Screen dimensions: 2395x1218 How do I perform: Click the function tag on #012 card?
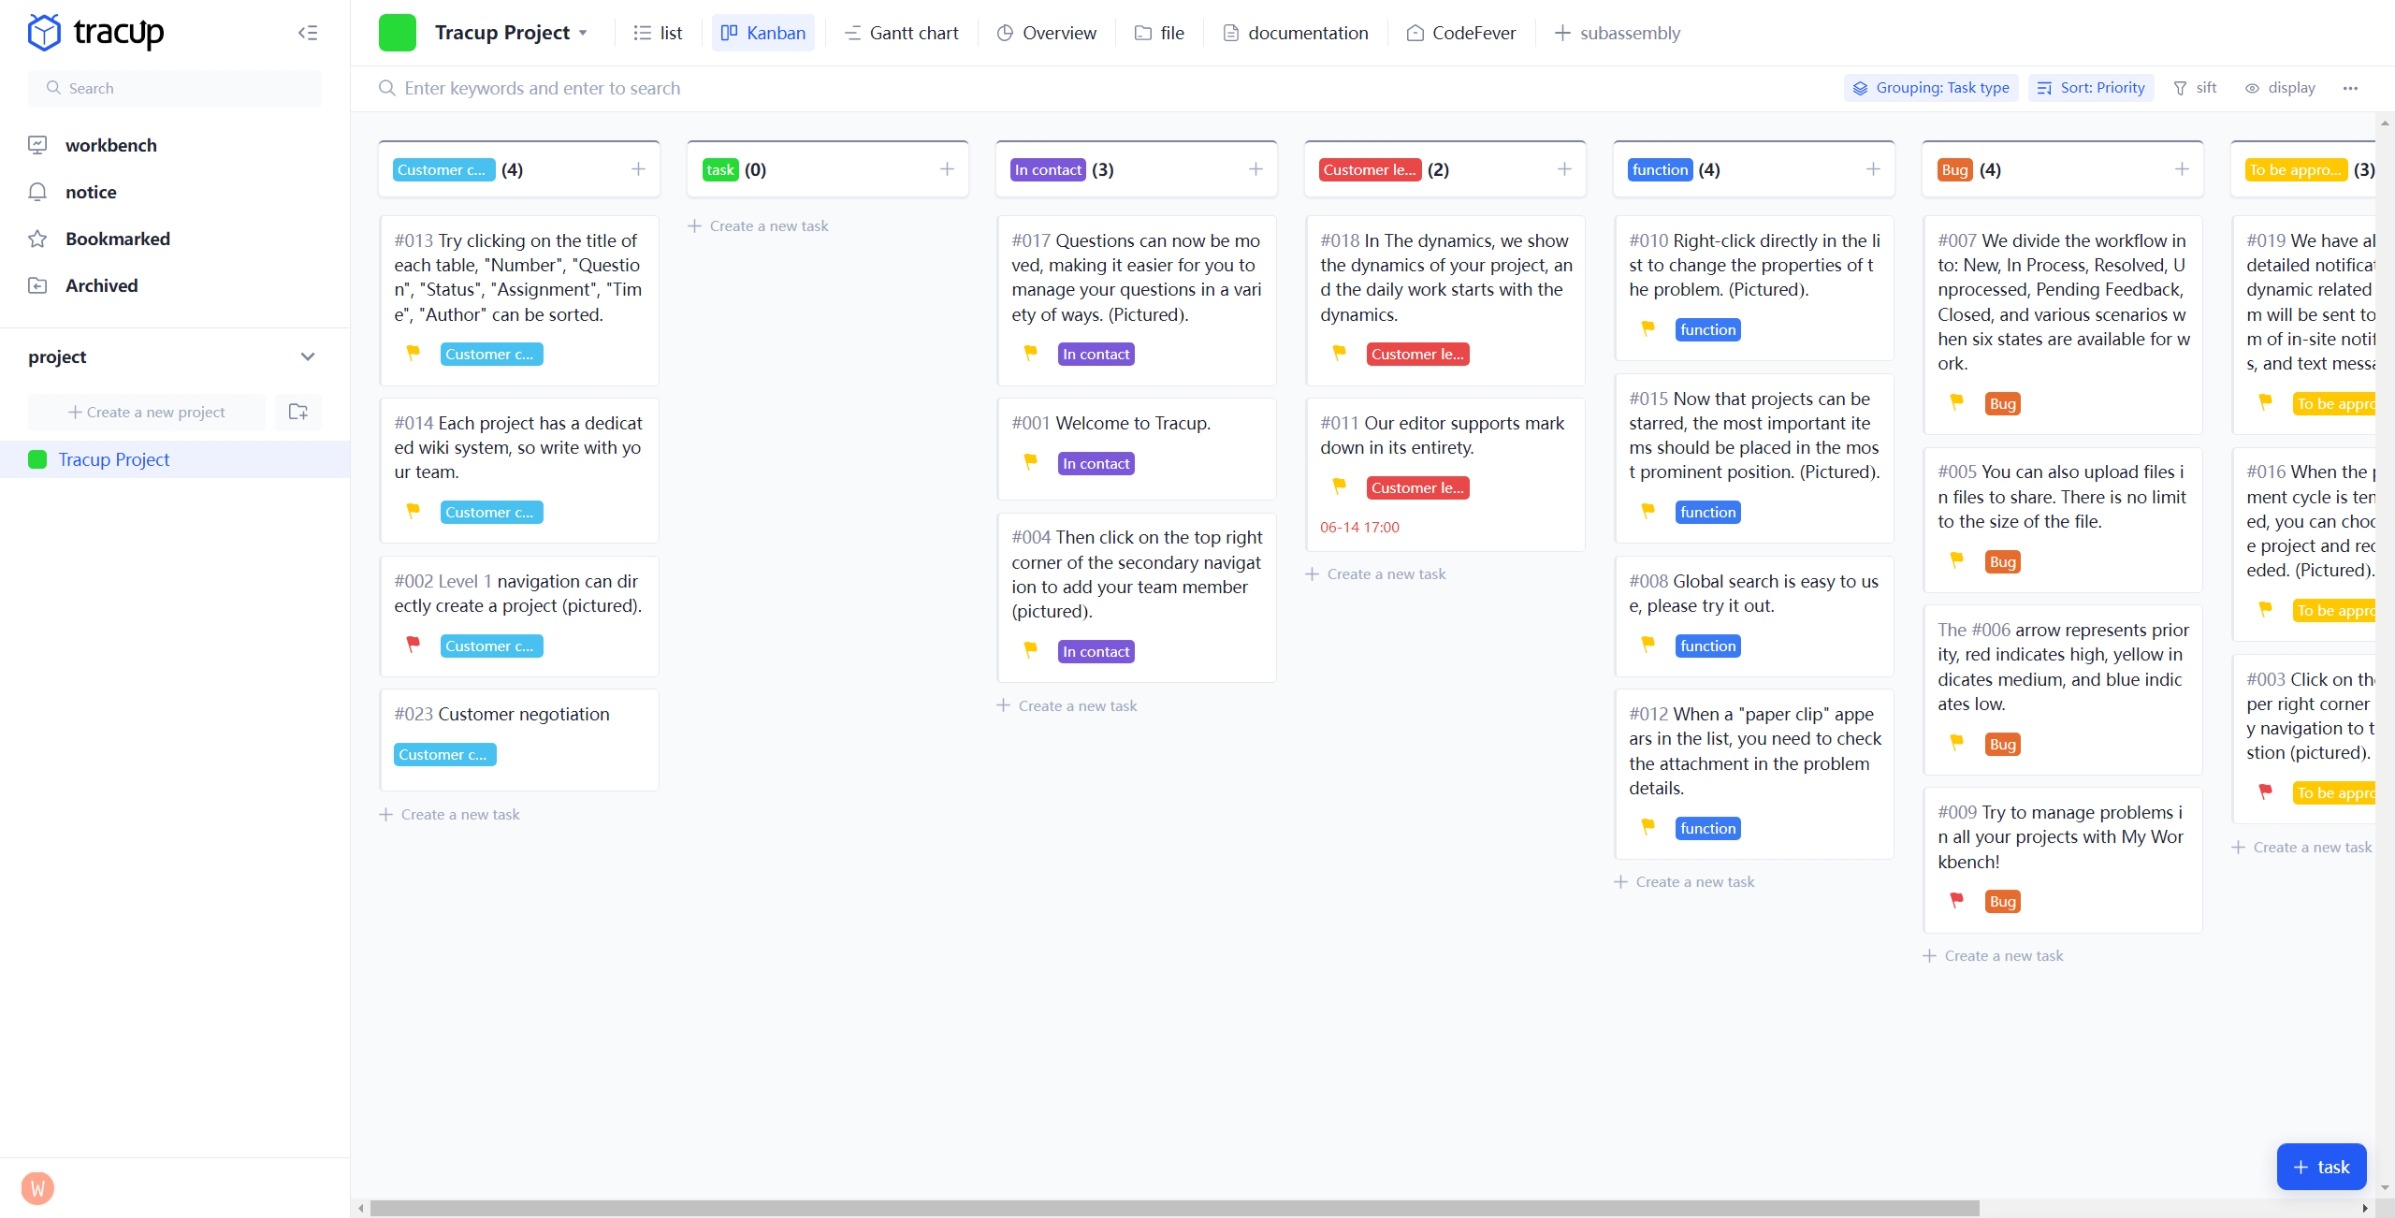1708,829
